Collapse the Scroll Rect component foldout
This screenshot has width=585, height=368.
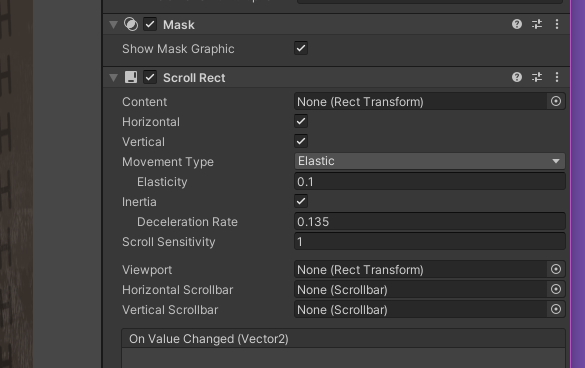pos(113,78)
